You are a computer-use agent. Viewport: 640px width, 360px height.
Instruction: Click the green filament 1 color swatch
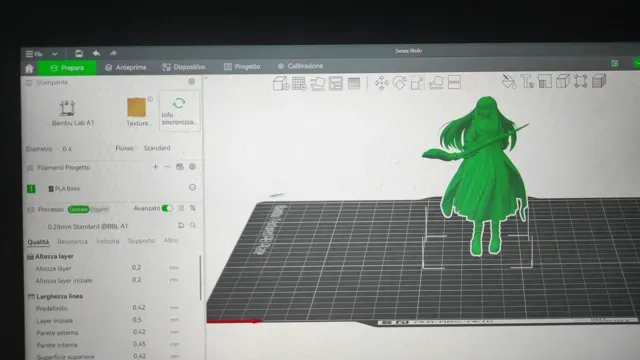point(31,189)
